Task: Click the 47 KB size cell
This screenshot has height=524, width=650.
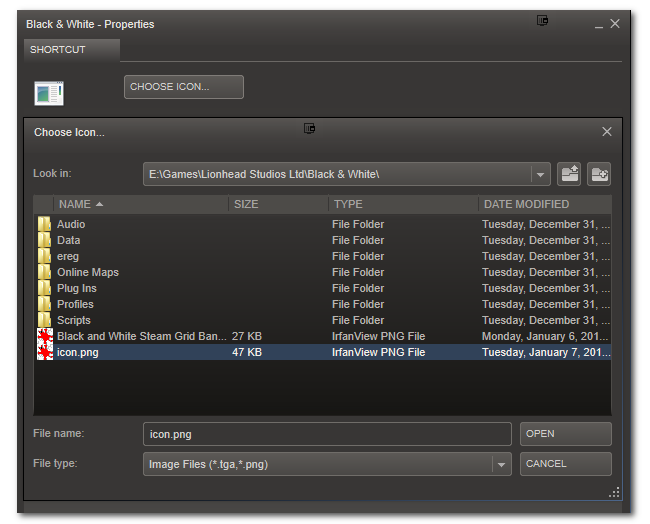Action: pyautogui.click(x=247, y=352)
